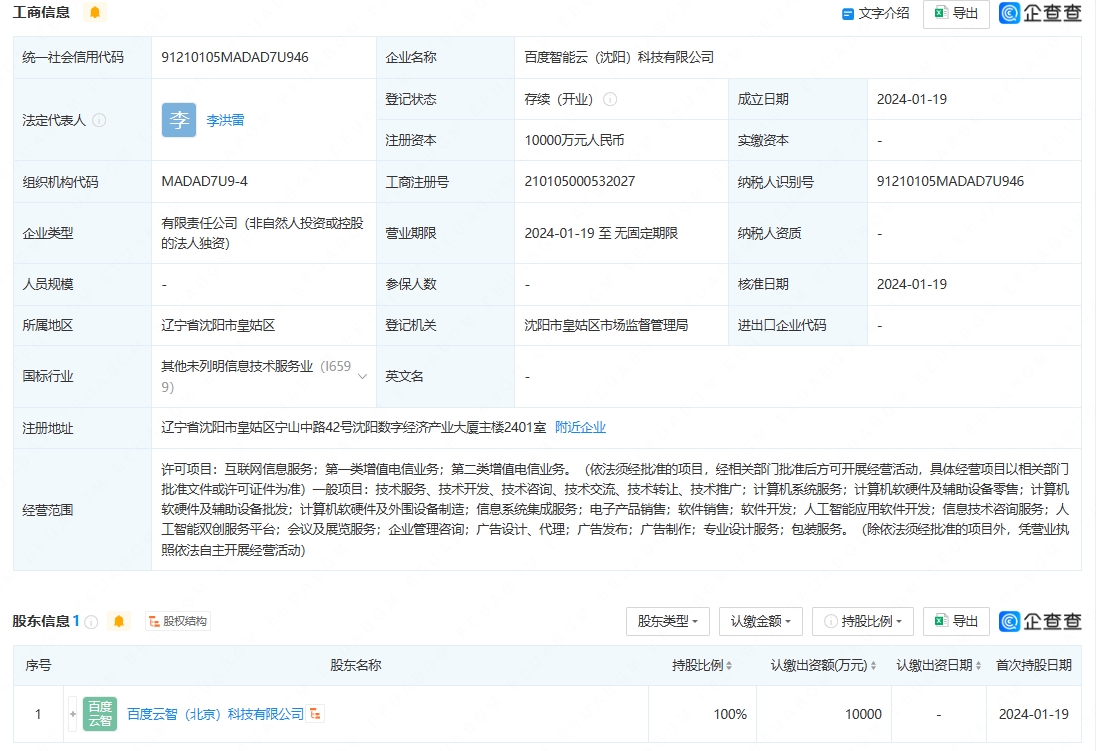Click the info icon next to 法定代表人
The width and height of the screenshot is (1096, 751).
(x=99, y=120)
